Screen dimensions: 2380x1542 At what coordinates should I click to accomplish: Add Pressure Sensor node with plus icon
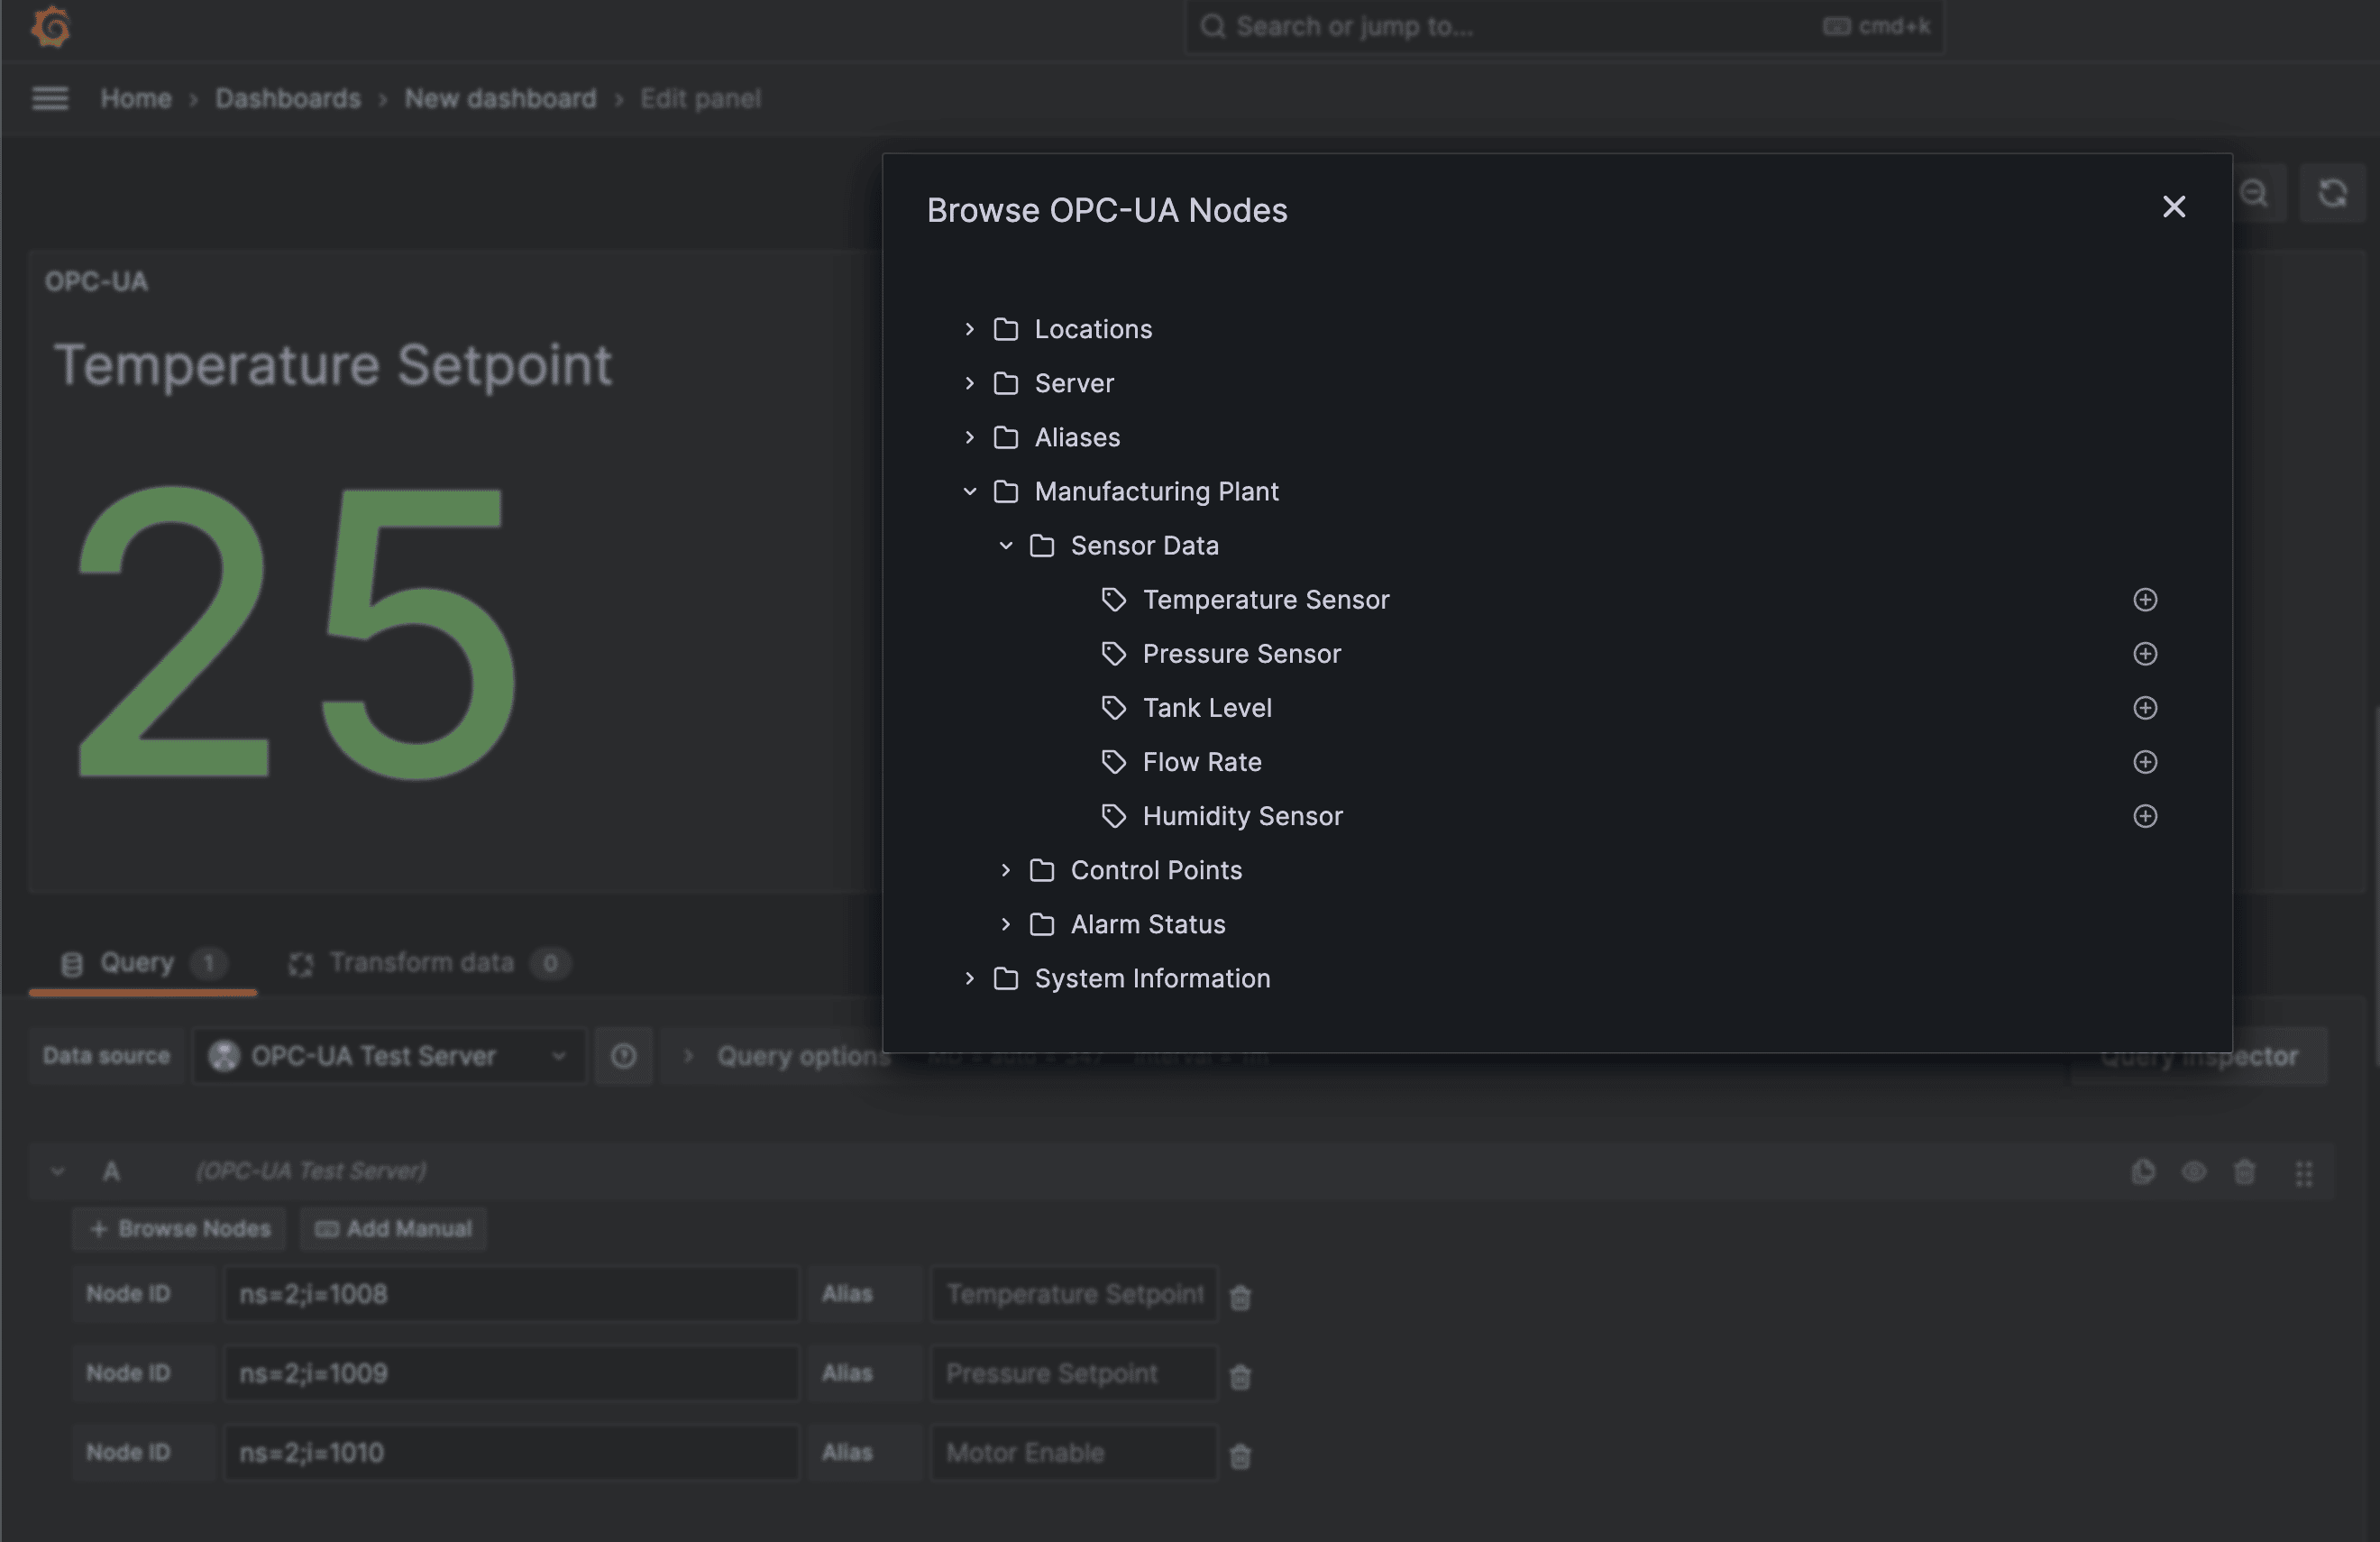2144,653
